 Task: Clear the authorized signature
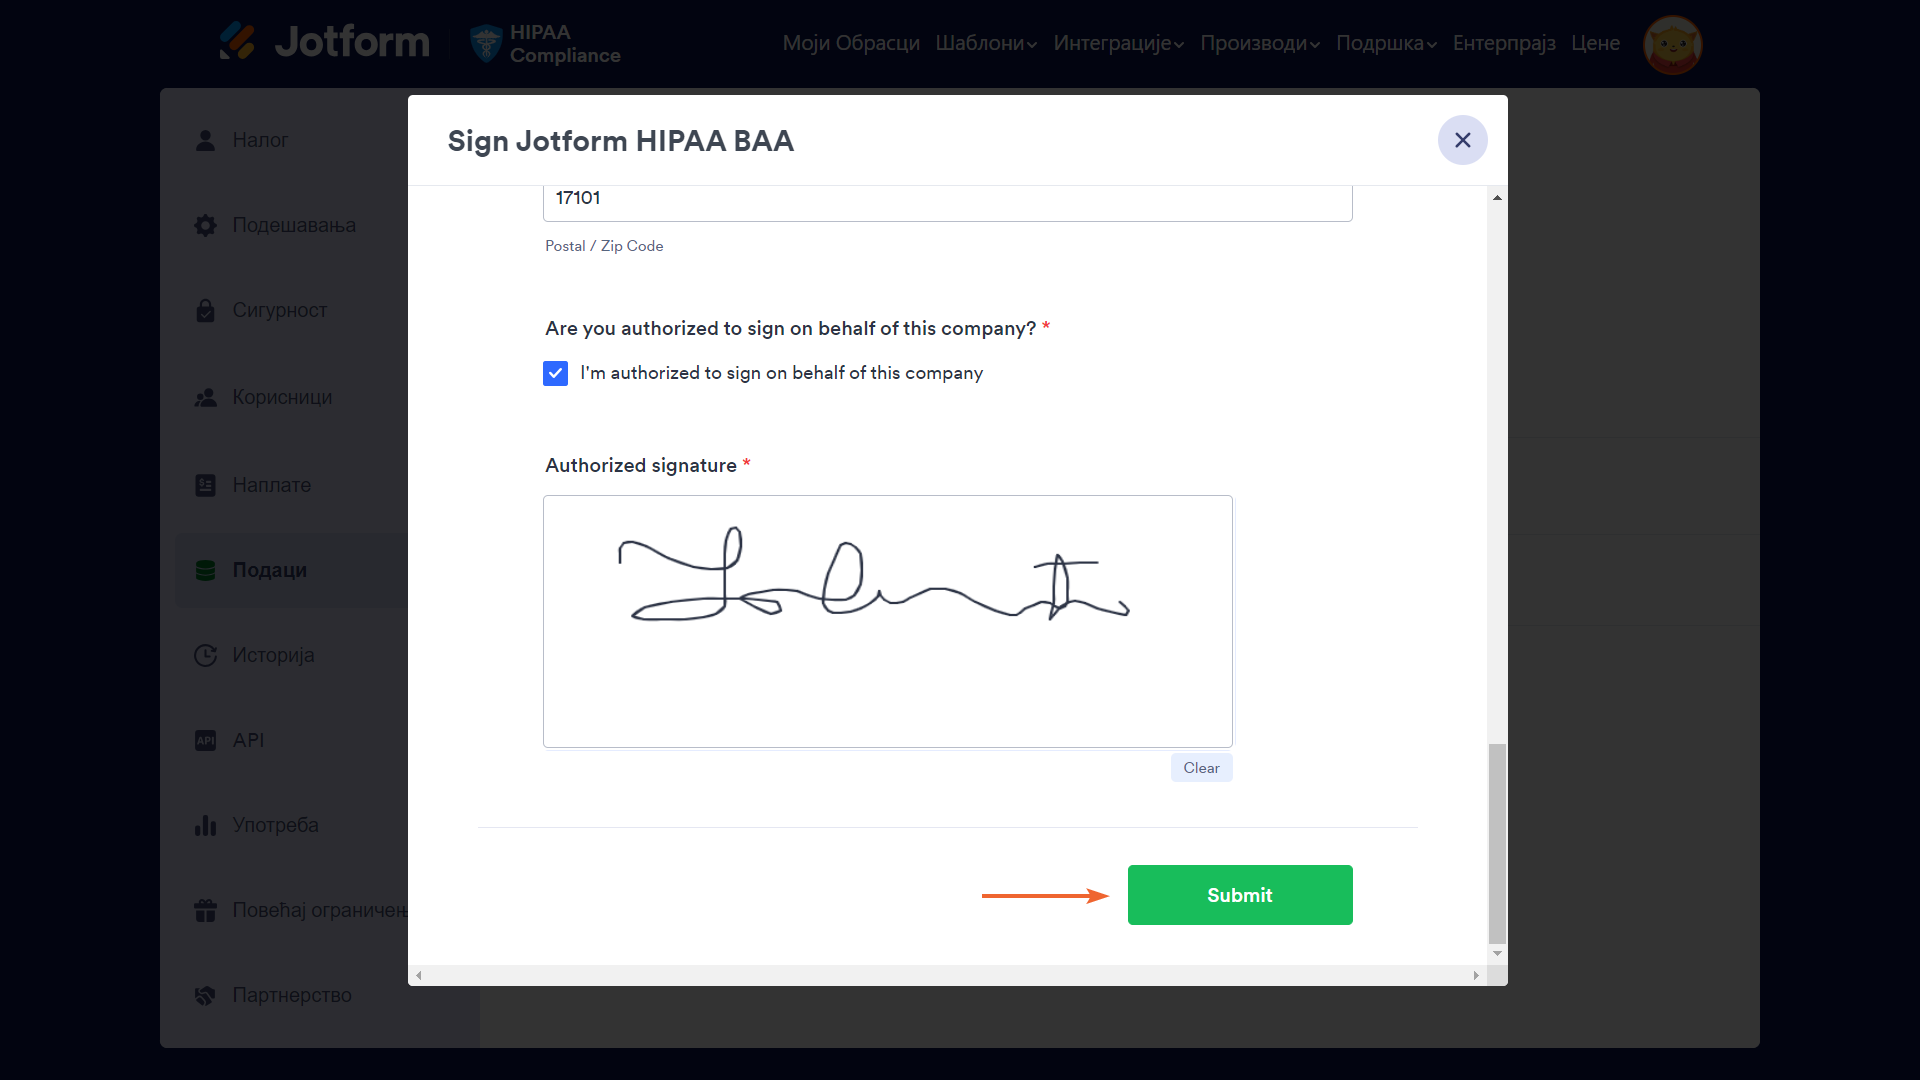point(1201,768)
